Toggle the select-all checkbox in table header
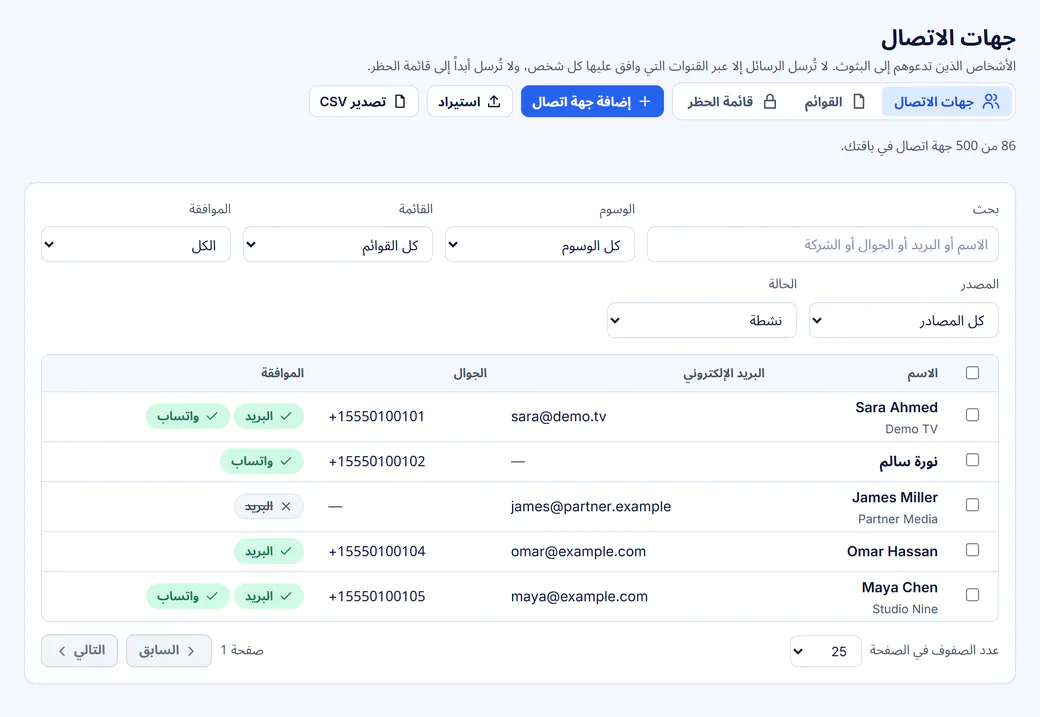 coord(972,373)
